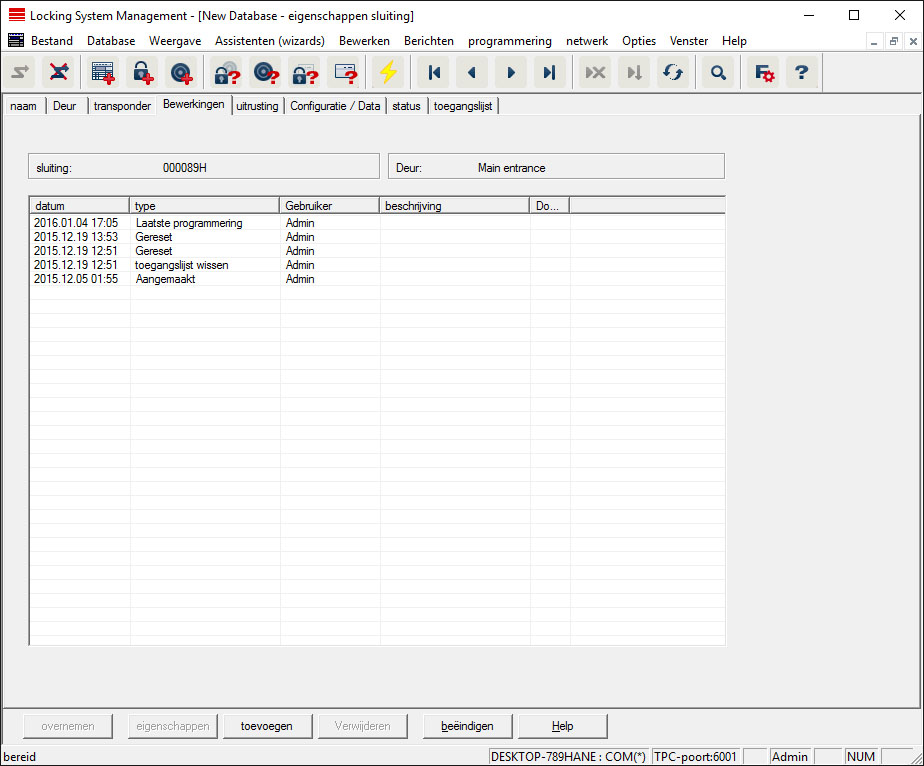Click the question mark help icon
The width and height of the screenshot is (924, 766).
pyautogui.click(x=801, y=73)
